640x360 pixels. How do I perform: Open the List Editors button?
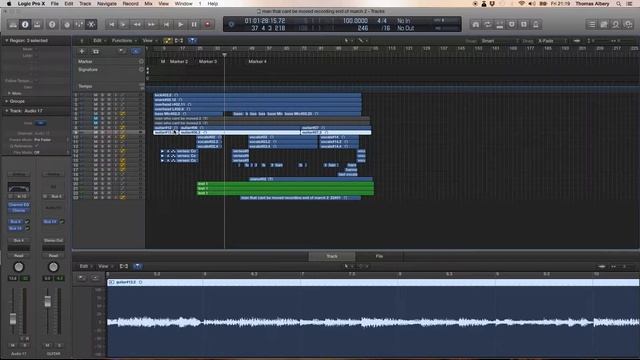pyautogui.click(x=592, y=24)
